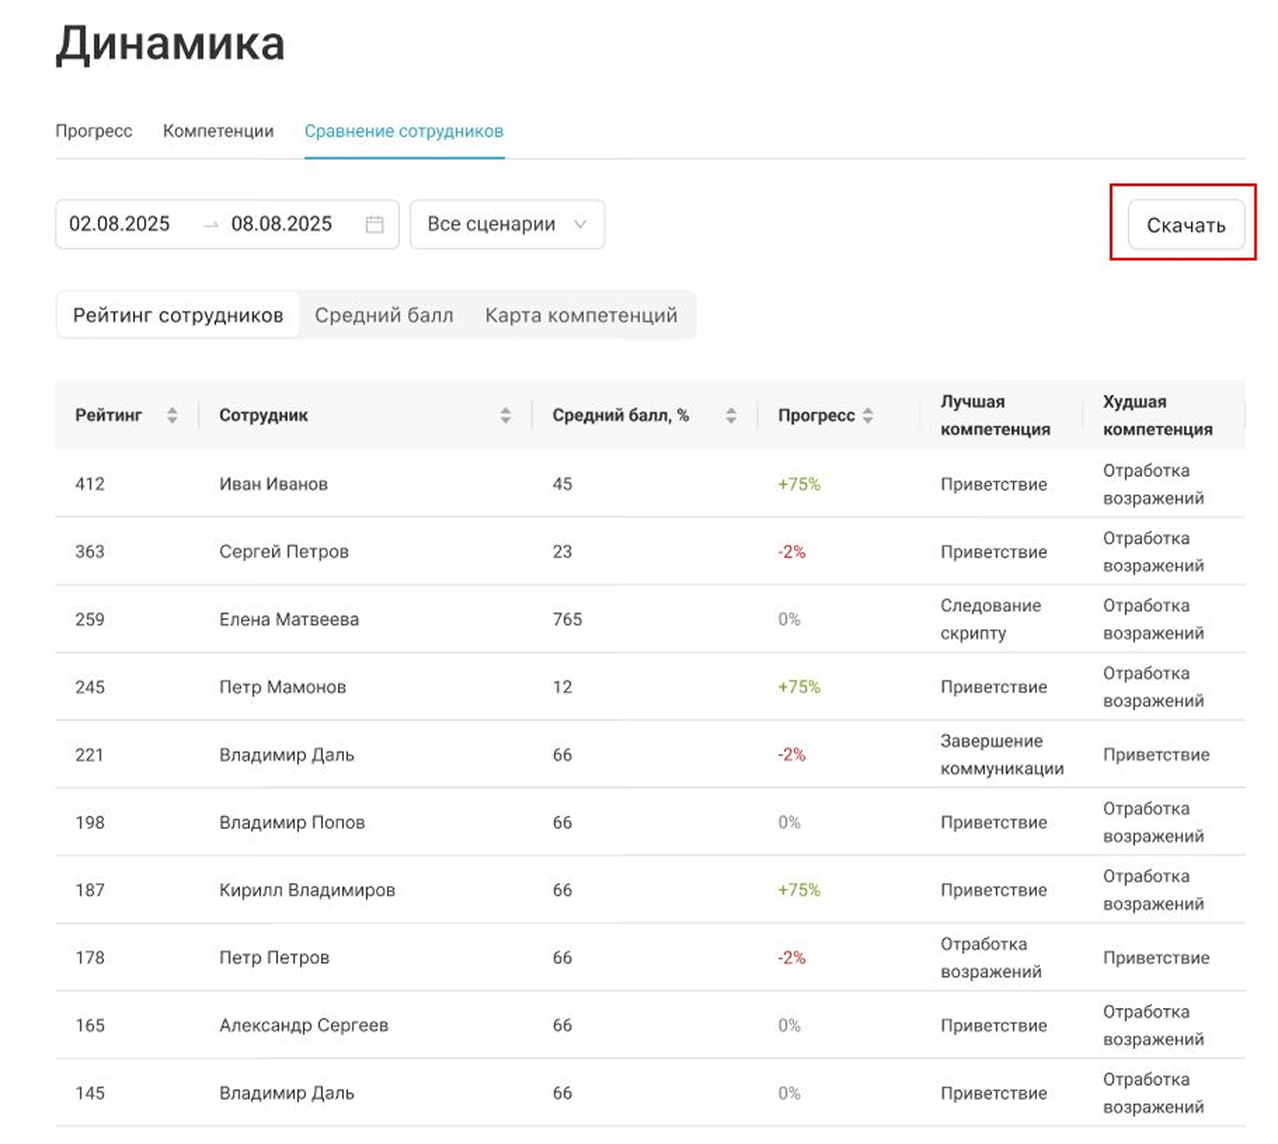Select employee Петр Петров
This screenshot has width=1278, height=1144.
[274, 958]
